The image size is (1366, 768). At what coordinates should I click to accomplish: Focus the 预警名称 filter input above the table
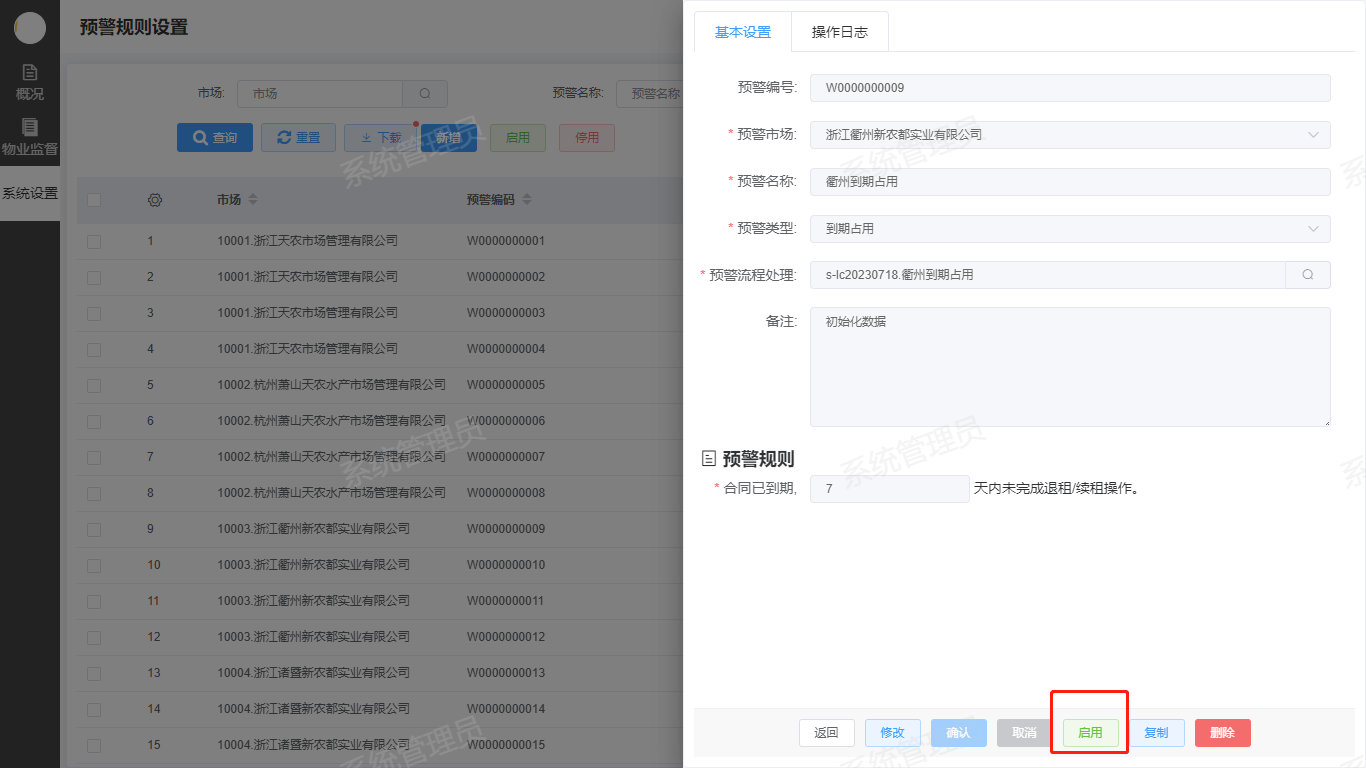pos(649,94)
